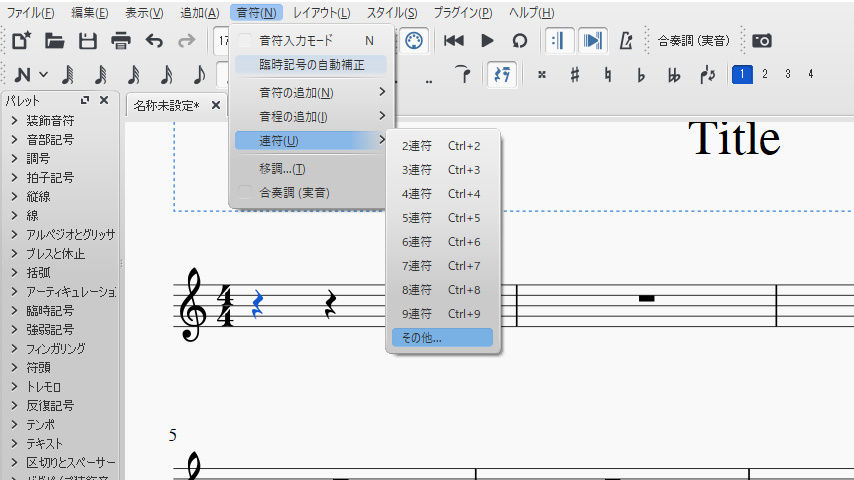Screen dimensions: 854x480
Task: Close the 名称未設定 score tab
Action: click(x=216, y=105)
